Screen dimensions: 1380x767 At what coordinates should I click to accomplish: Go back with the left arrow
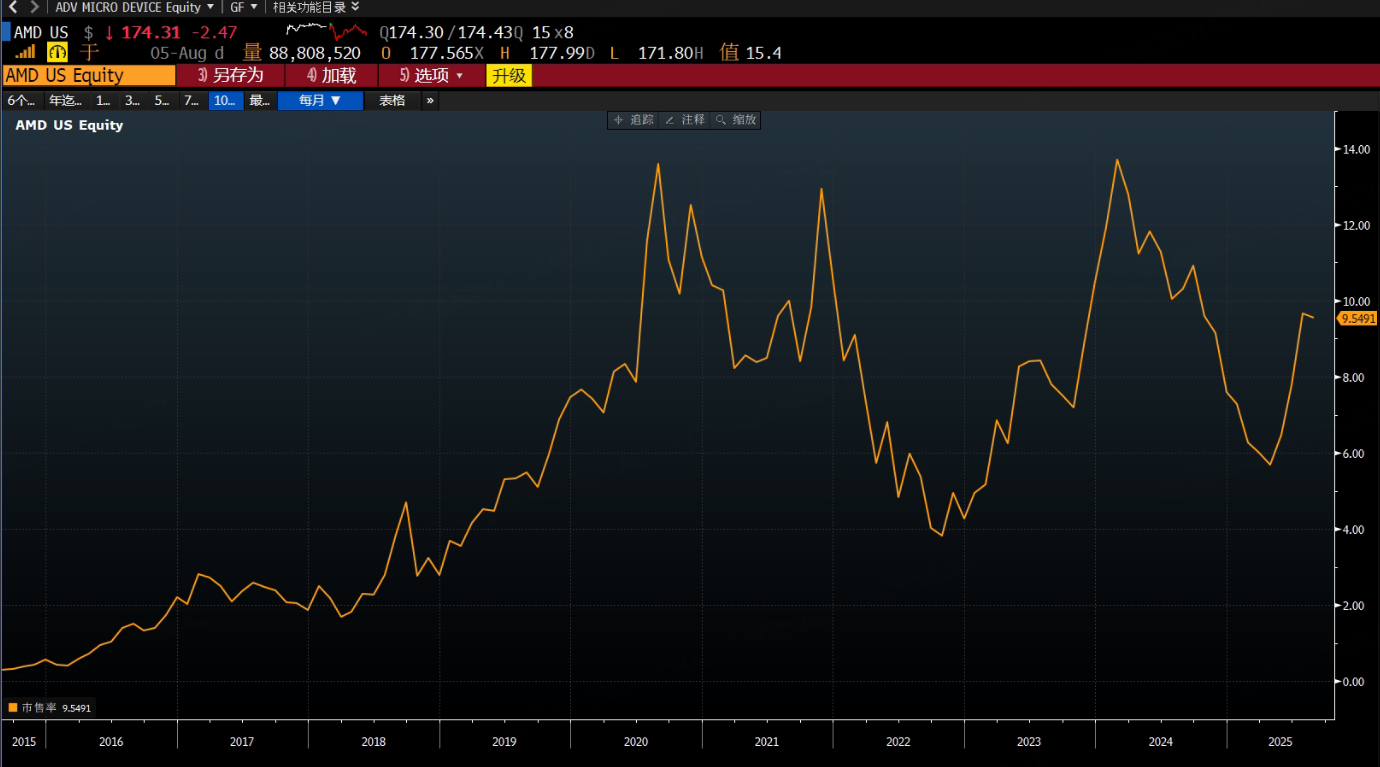tap(12, 7)
